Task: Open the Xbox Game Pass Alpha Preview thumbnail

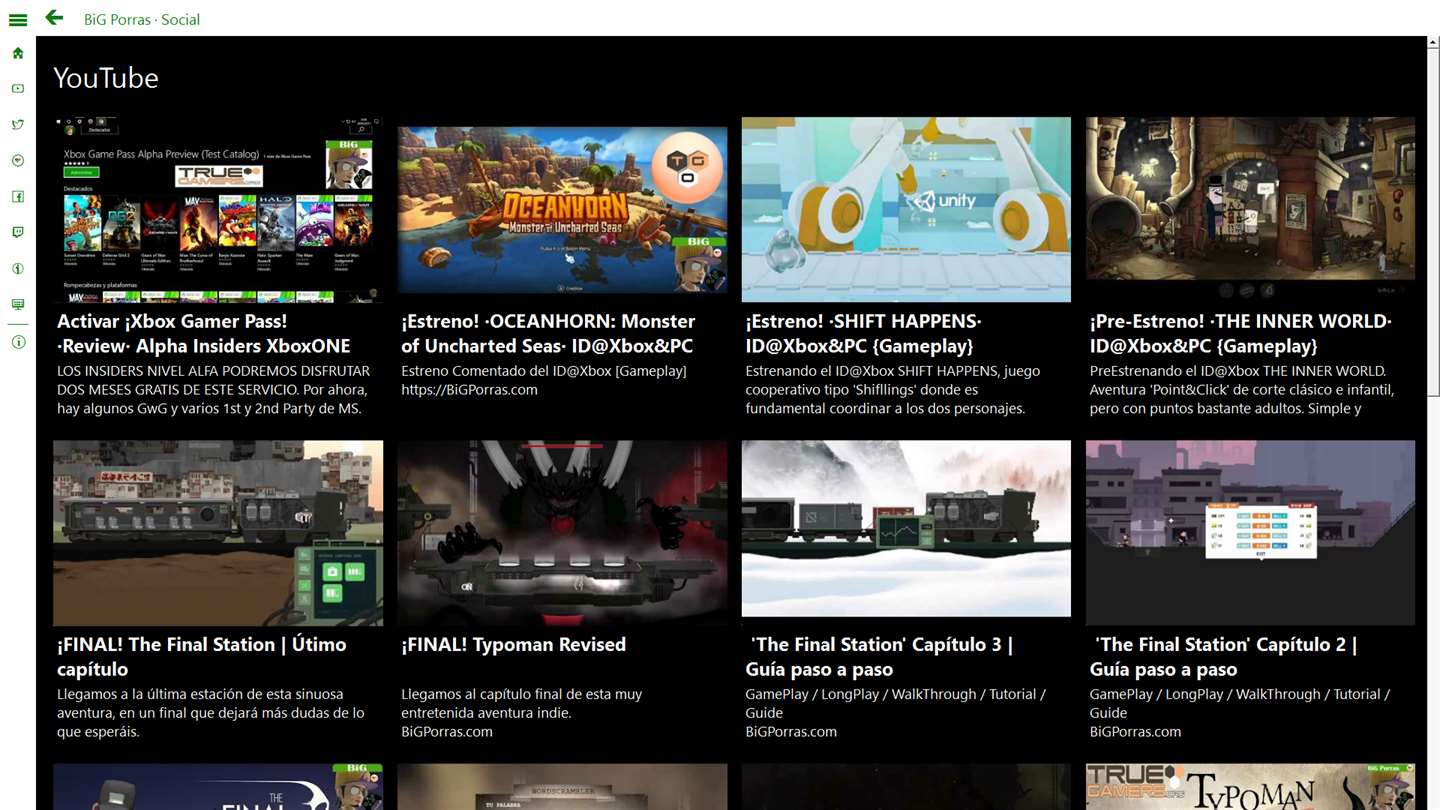Action: click(218, 209)
